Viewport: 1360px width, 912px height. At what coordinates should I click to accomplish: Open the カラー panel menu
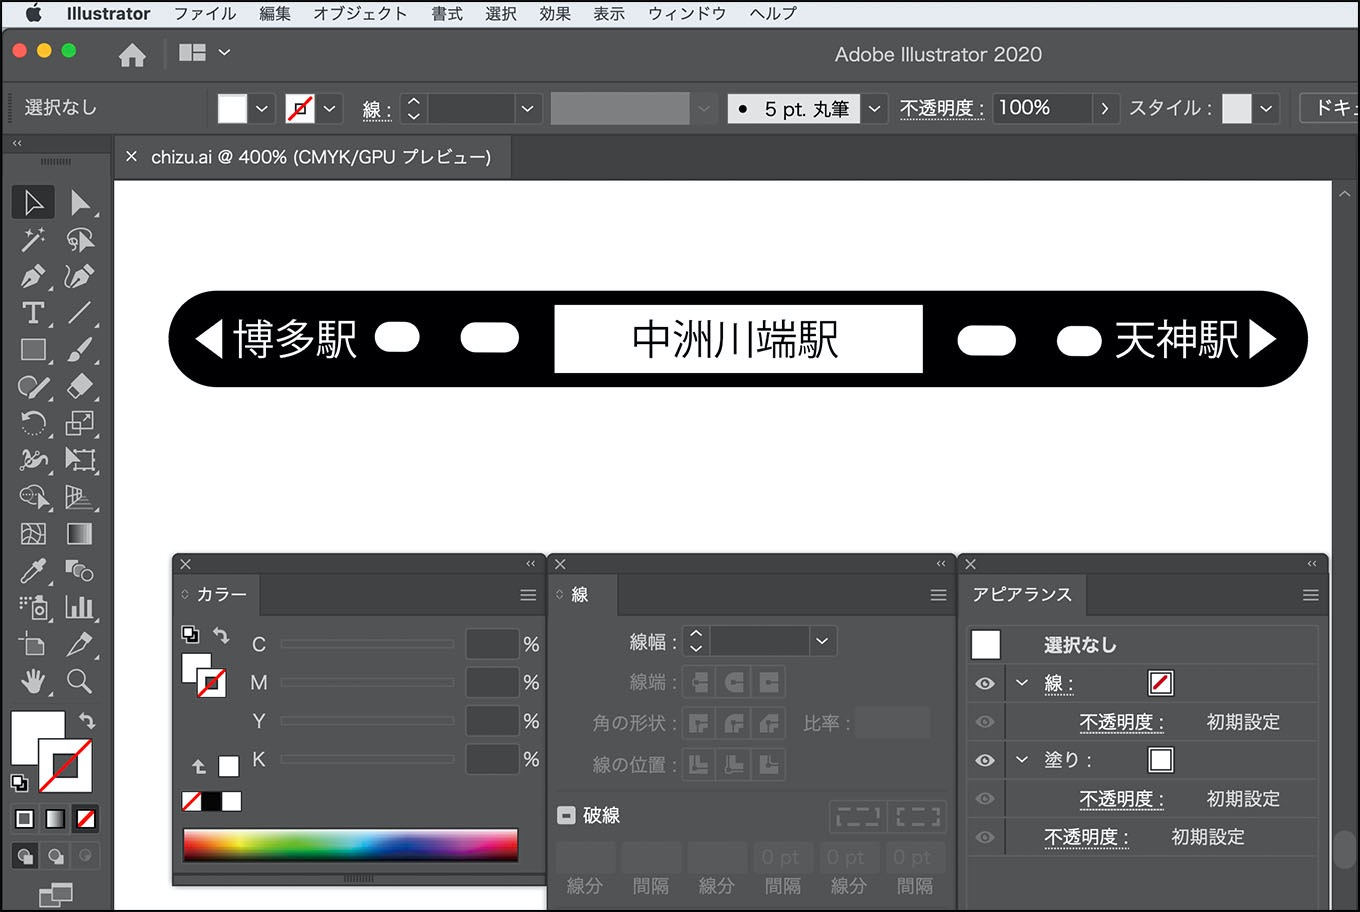(528, 595)
